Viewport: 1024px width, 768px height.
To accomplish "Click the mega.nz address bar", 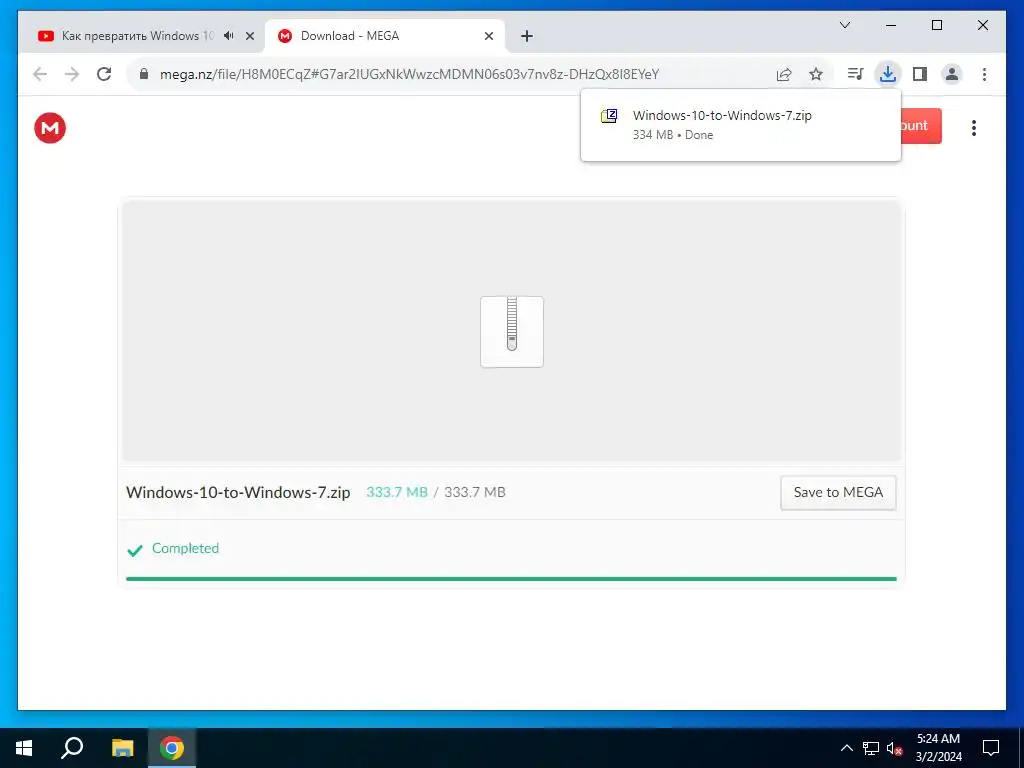I will click(409, 74).
